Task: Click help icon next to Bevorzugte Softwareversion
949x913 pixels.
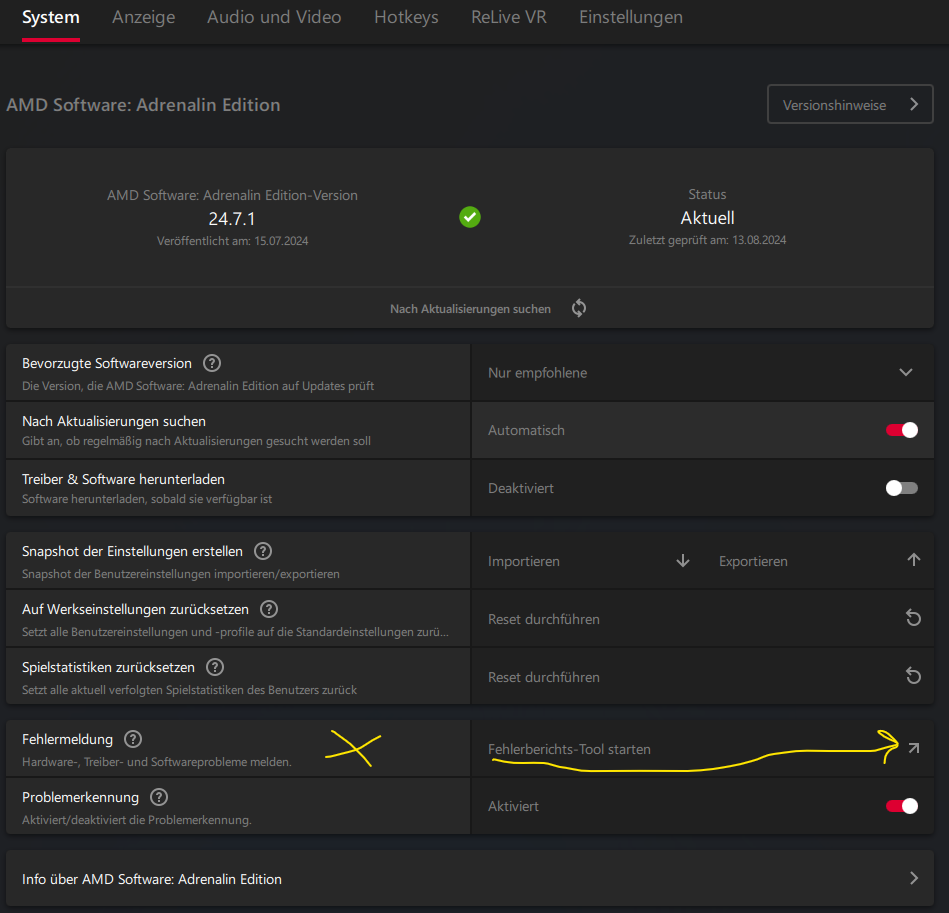Action: 212,363
